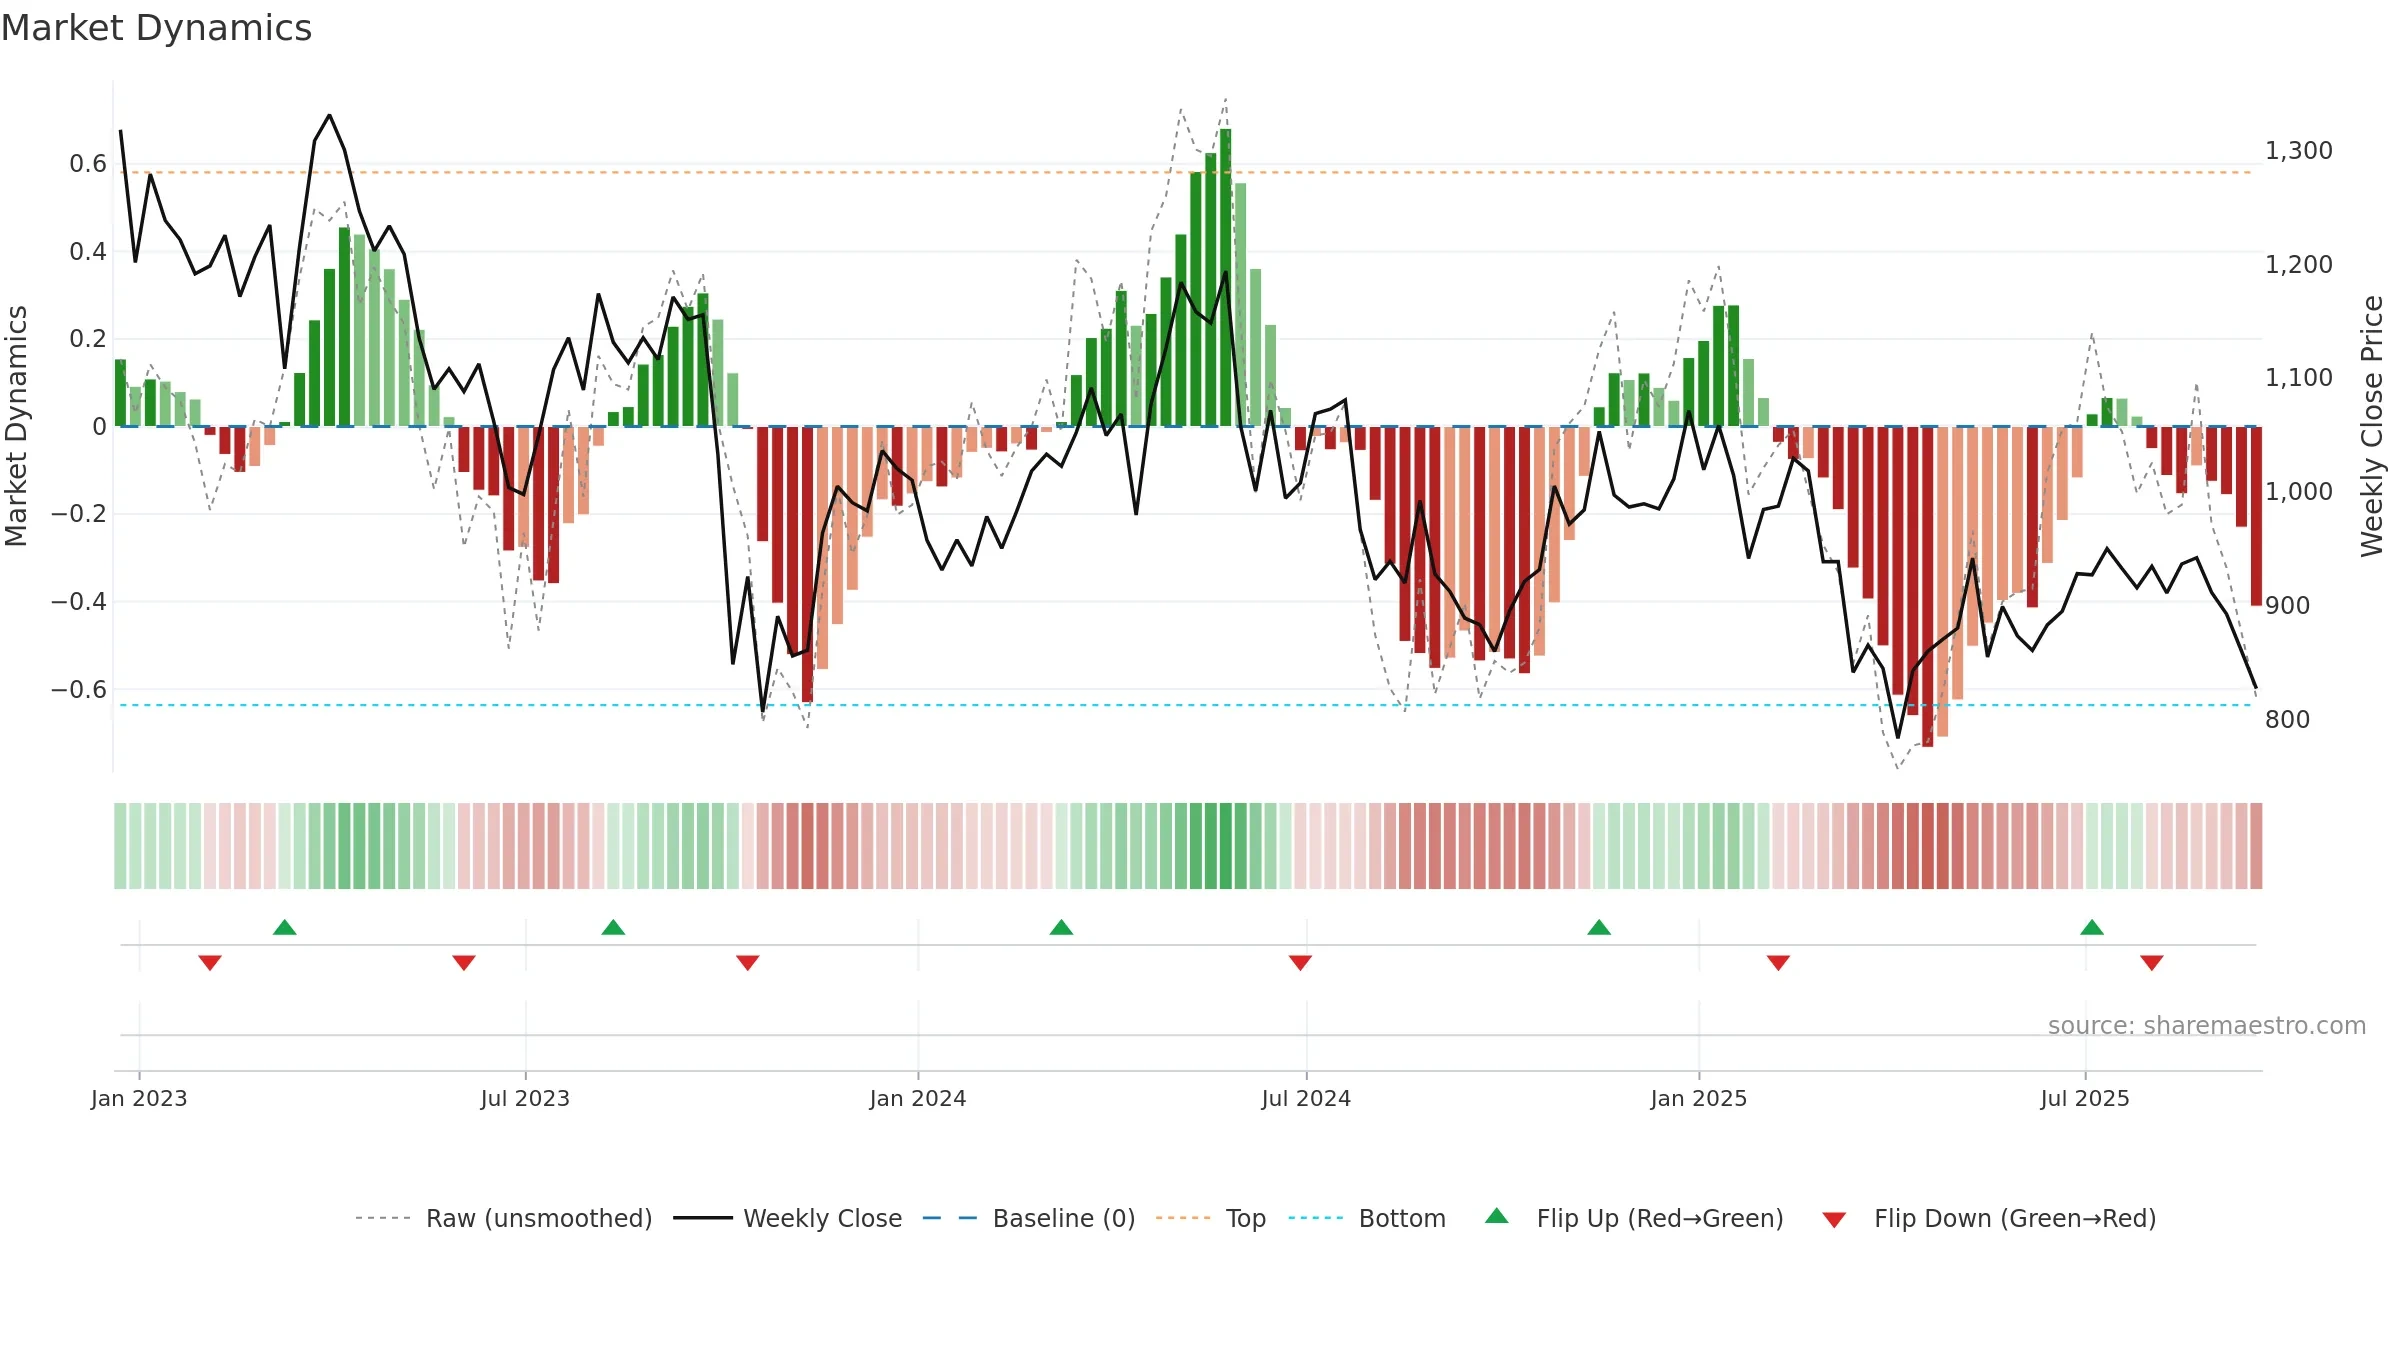Click the Jul 2025 x-axis label
The width and height of the screenshot is (2400, 1350).
[x=2085, y=1098]
